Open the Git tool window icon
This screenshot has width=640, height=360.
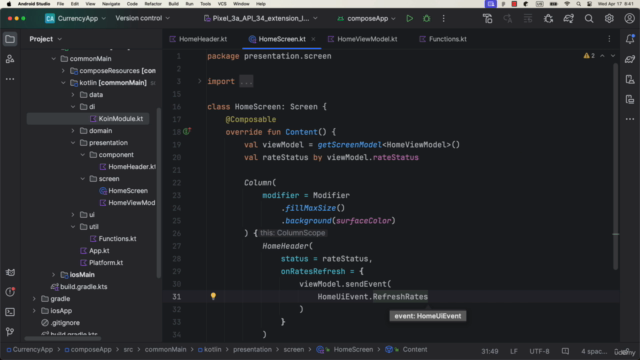click(x=10, y=332)
